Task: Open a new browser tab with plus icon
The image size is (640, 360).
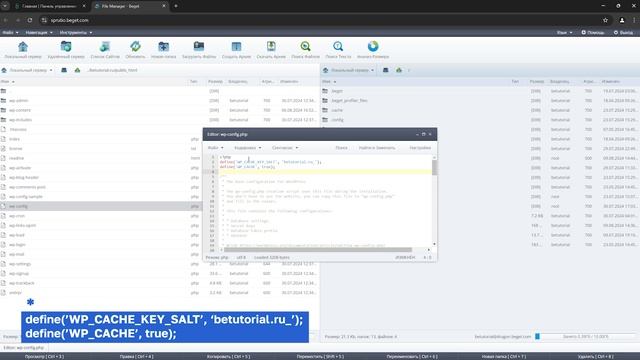Action: click(x=176, y=6)
